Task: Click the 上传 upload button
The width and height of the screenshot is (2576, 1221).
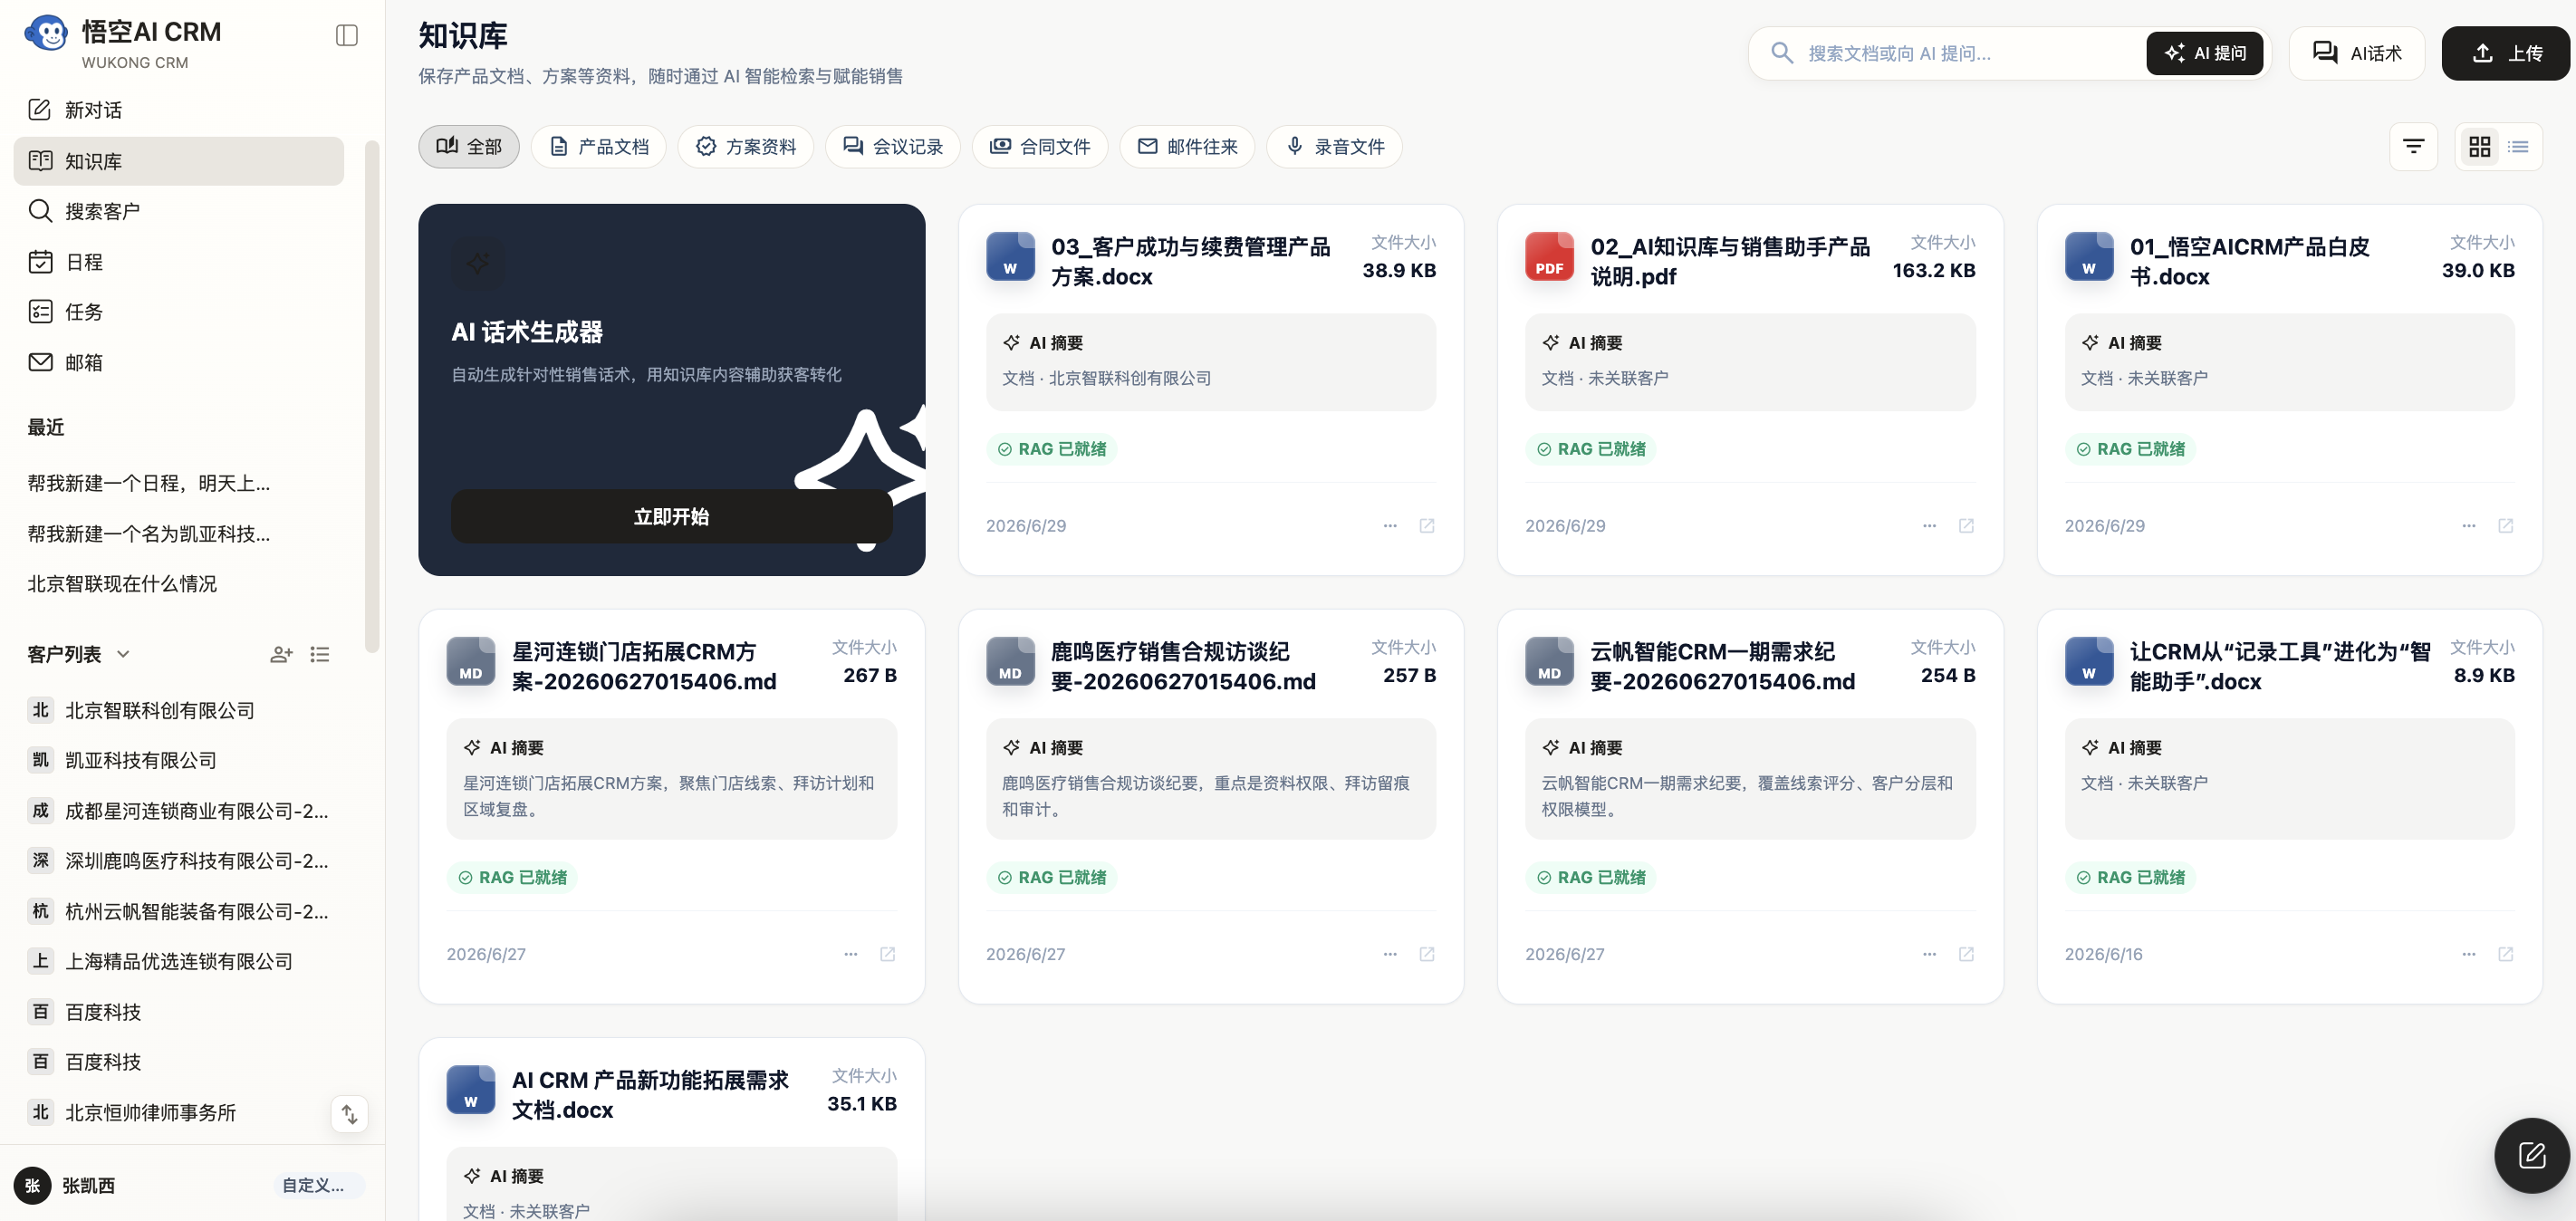Action: (2506, 53)
